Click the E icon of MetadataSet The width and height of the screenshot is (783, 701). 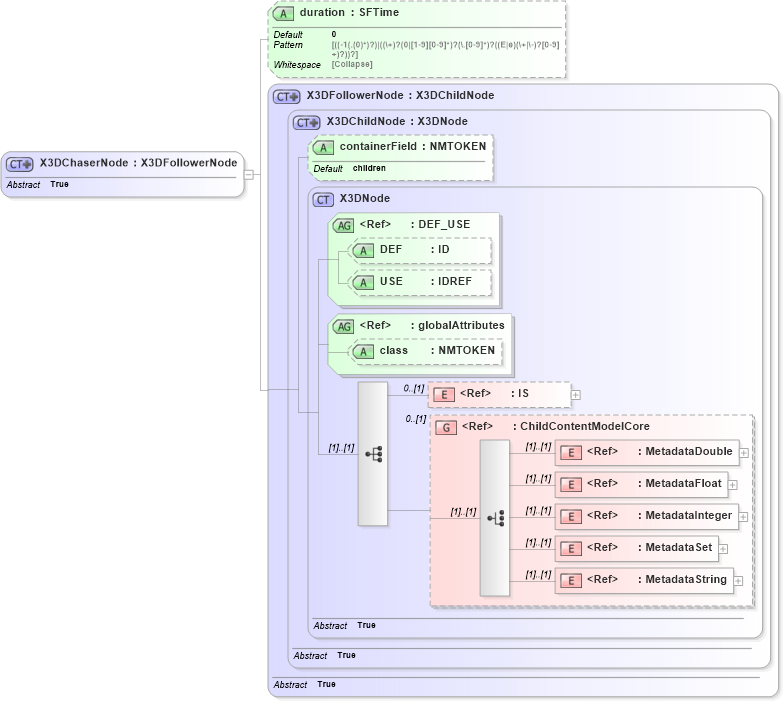pyautogui.click(x=571, y=549)
